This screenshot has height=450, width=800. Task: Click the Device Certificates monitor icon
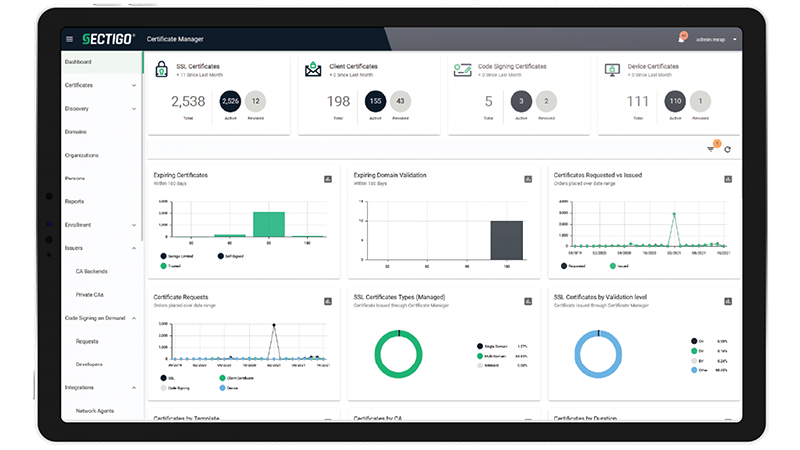tap(613, 68)
